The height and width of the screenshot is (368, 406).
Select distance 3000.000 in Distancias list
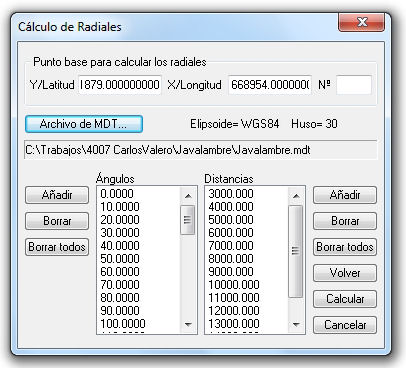click(247, 194)
